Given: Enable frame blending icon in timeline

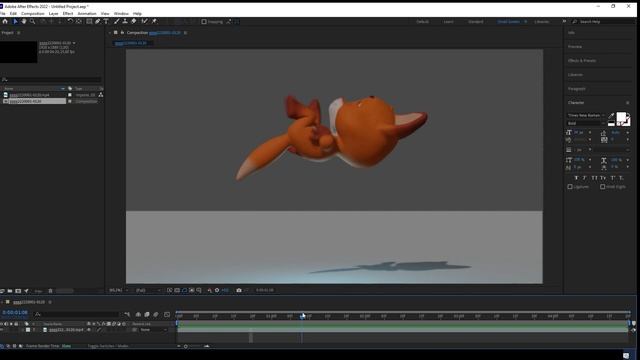Looking at the screenshot, I should [147, 314].
